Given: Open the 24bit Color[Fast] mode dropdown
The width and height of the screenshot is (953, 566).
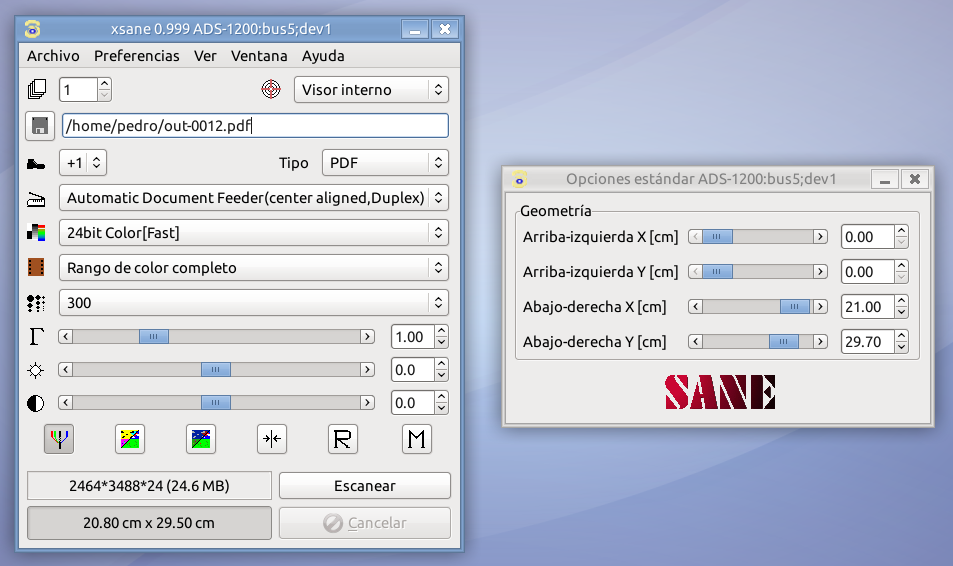Looking at the screenshot, I should coord(253,233).
